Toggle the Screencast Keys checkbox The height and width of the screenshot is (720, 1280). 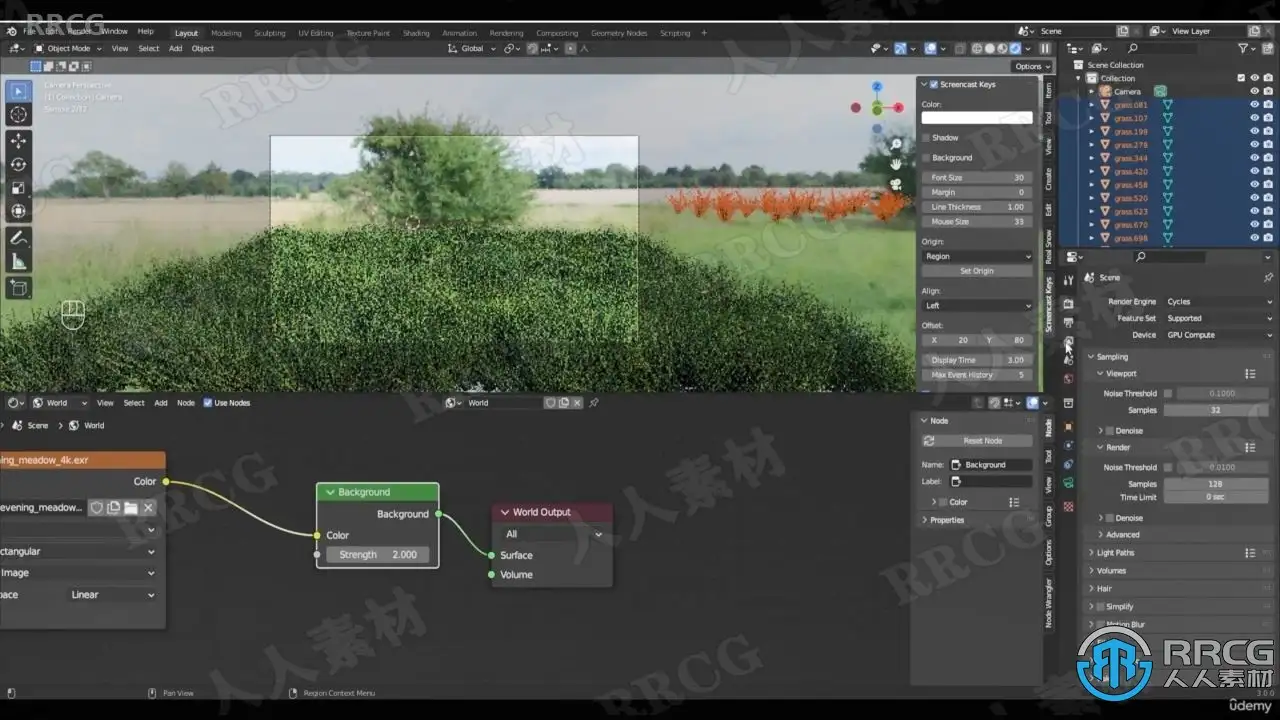(934, 85)
